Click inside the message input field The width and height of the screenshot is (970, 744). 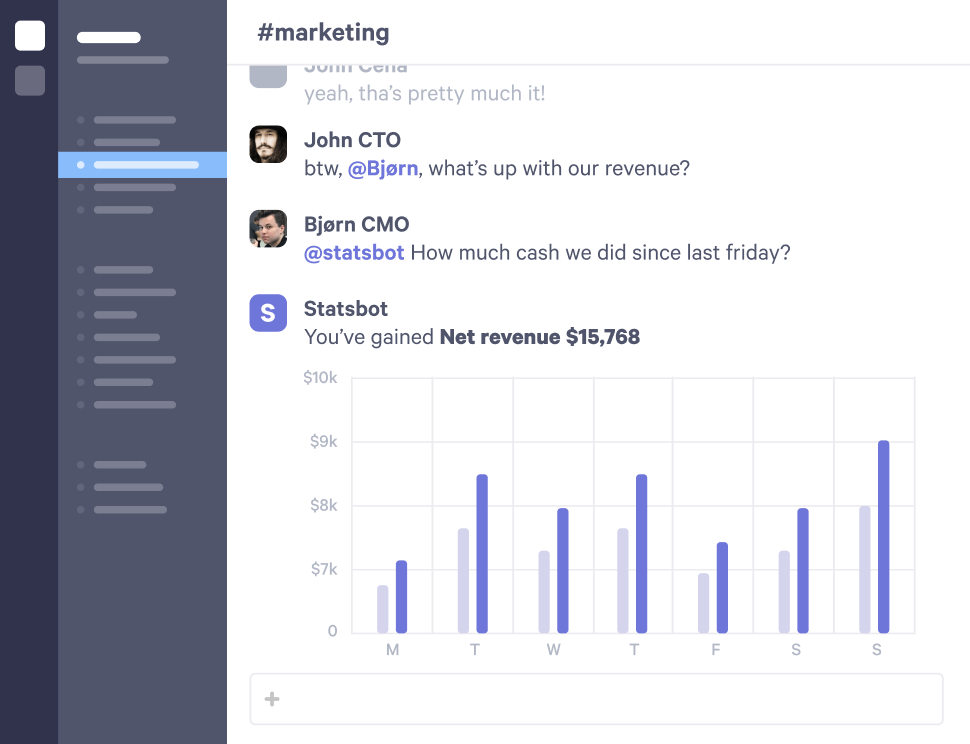600,699
